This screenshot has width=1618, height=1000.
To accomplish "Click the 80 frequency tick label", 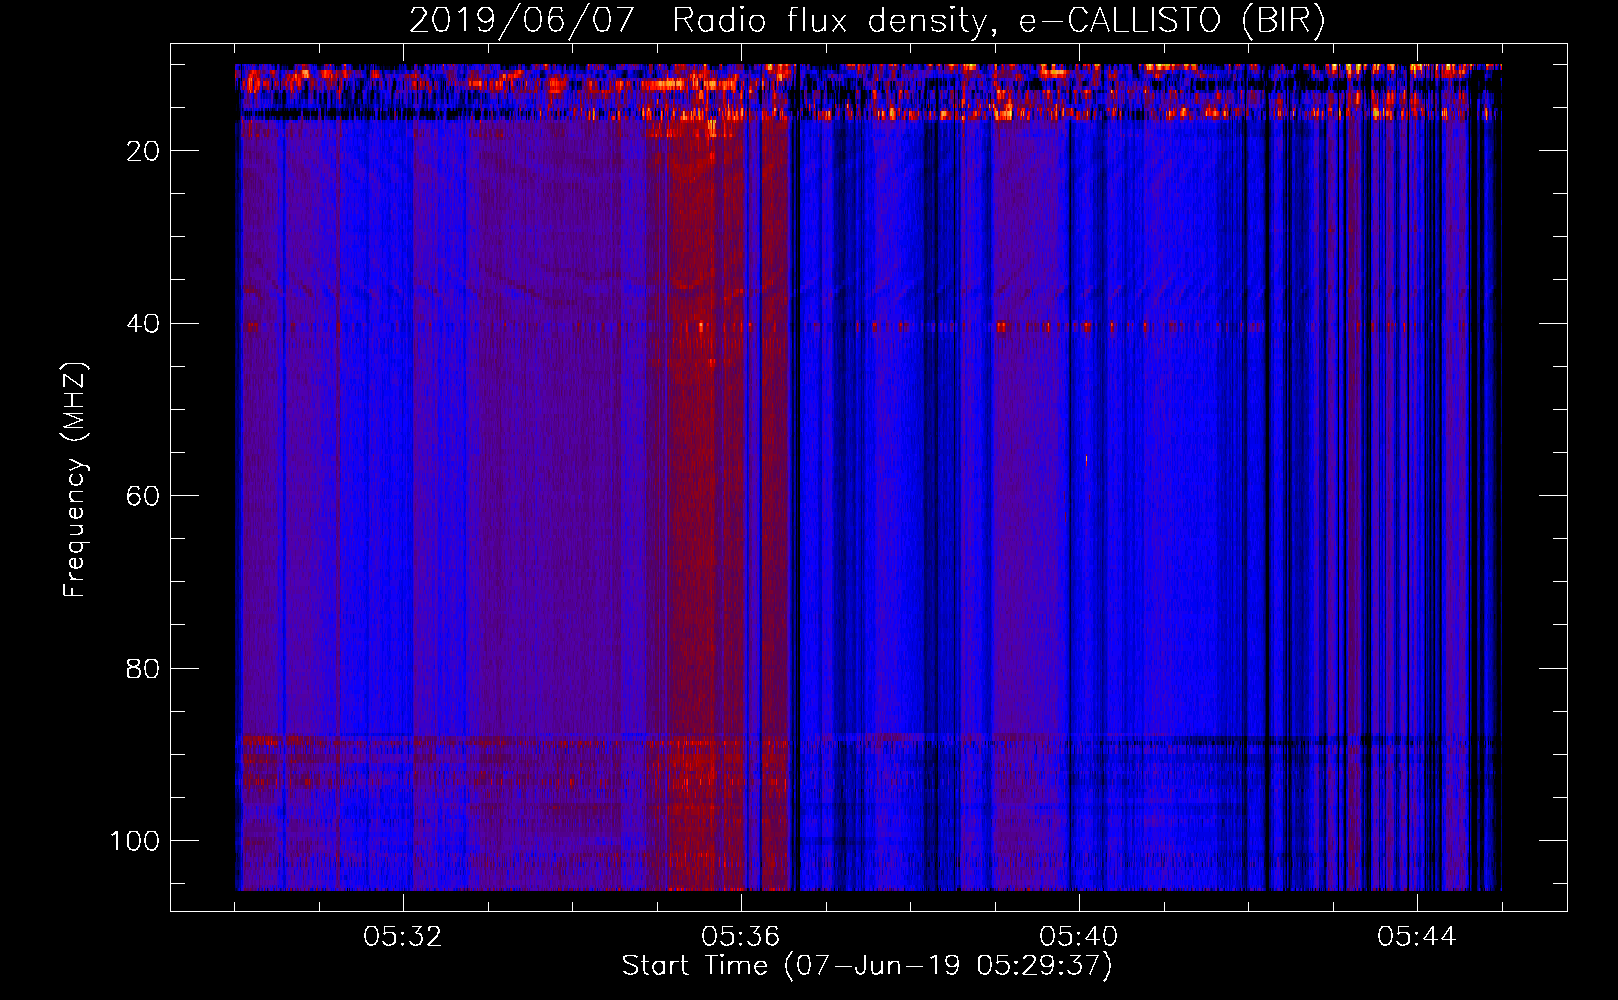I will (x=143, y=669).
